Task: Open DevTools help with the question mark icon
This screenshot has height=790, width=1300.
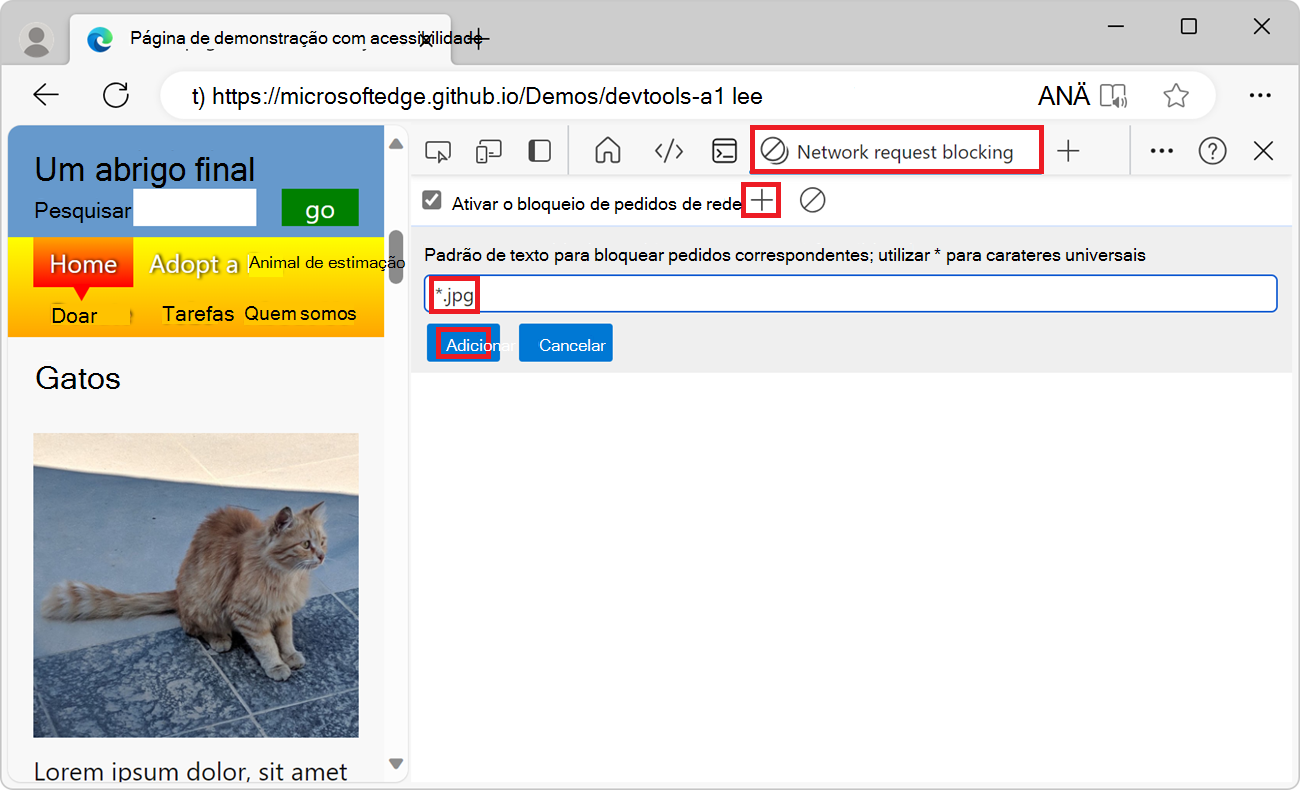Action: pos(1212,150)
